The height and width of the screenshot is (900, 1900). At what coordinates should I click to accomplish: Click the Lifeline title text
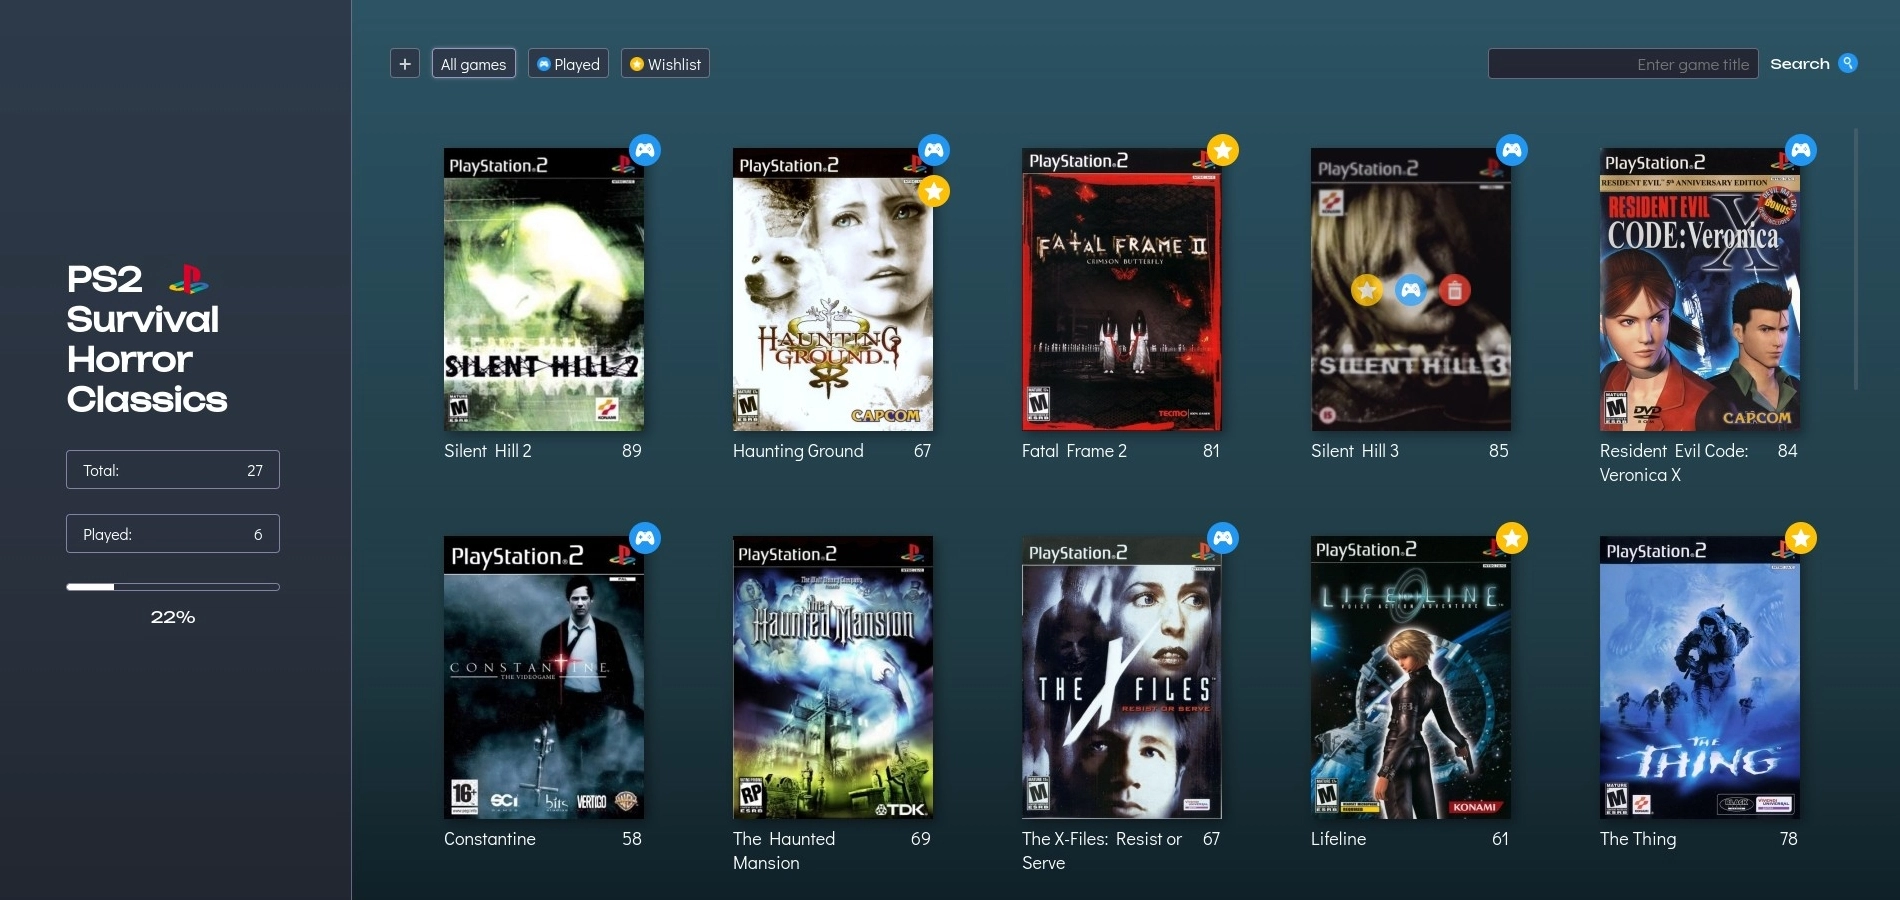(1338, 839)
